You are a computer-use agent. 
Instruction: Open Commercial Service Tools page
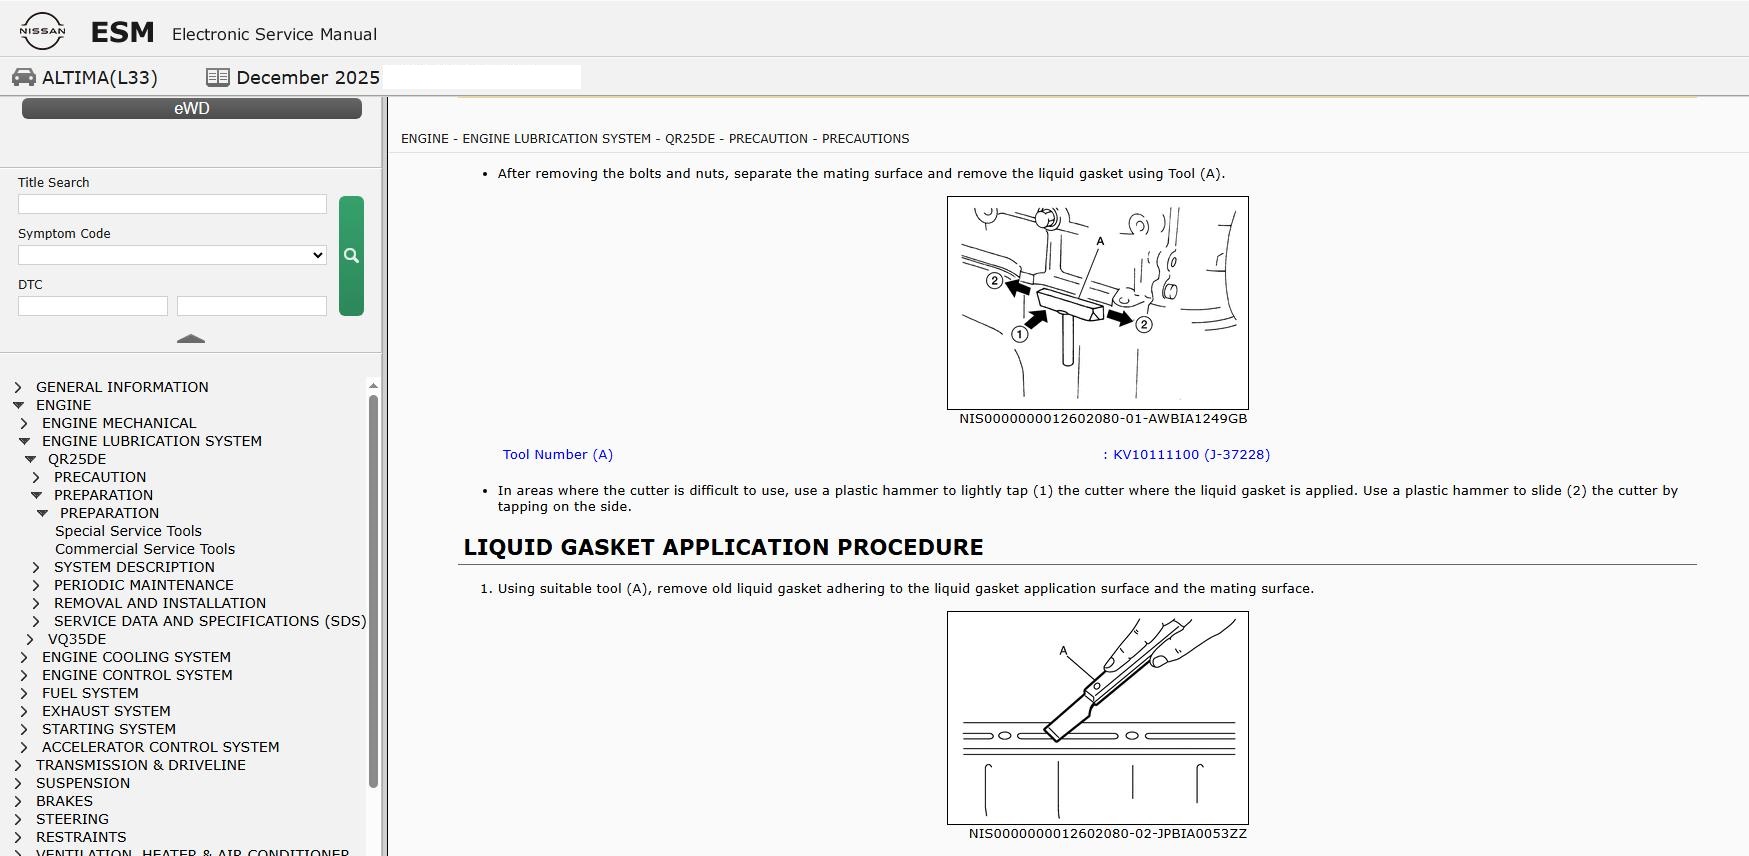click(x=145, y=549)
